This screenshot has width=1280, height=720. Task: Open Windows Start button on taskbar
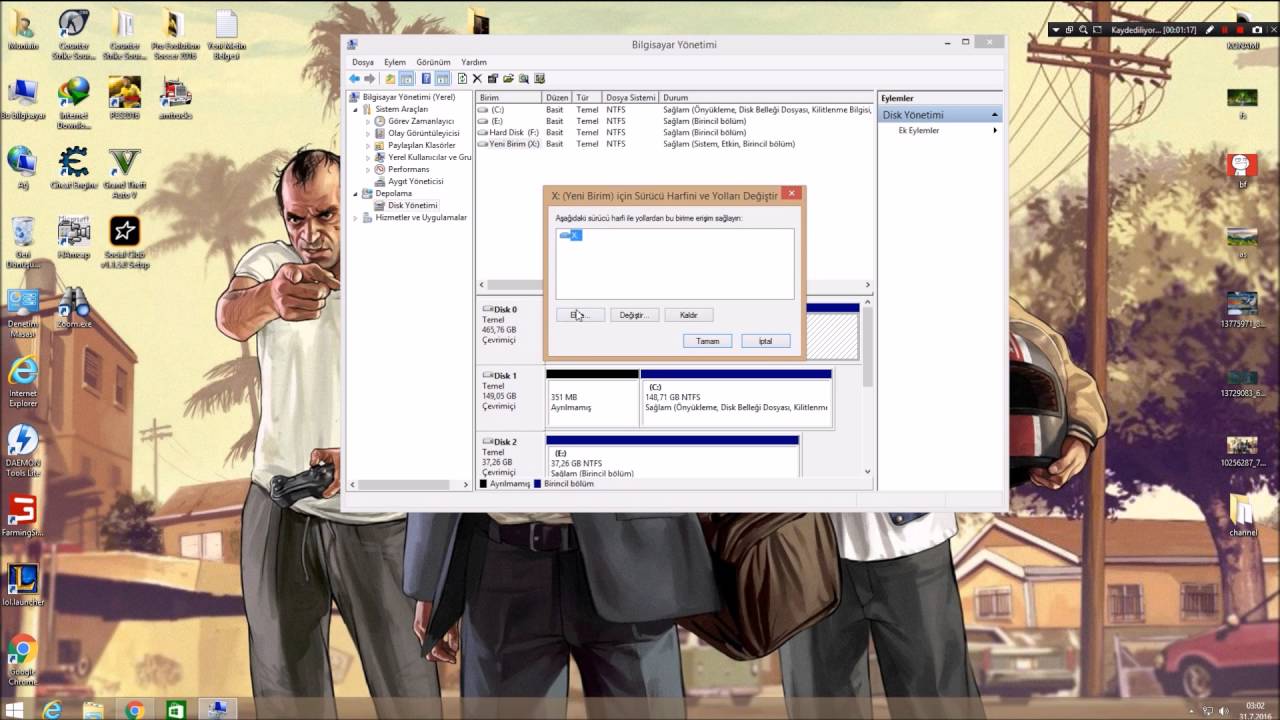(x=15, y=709)
